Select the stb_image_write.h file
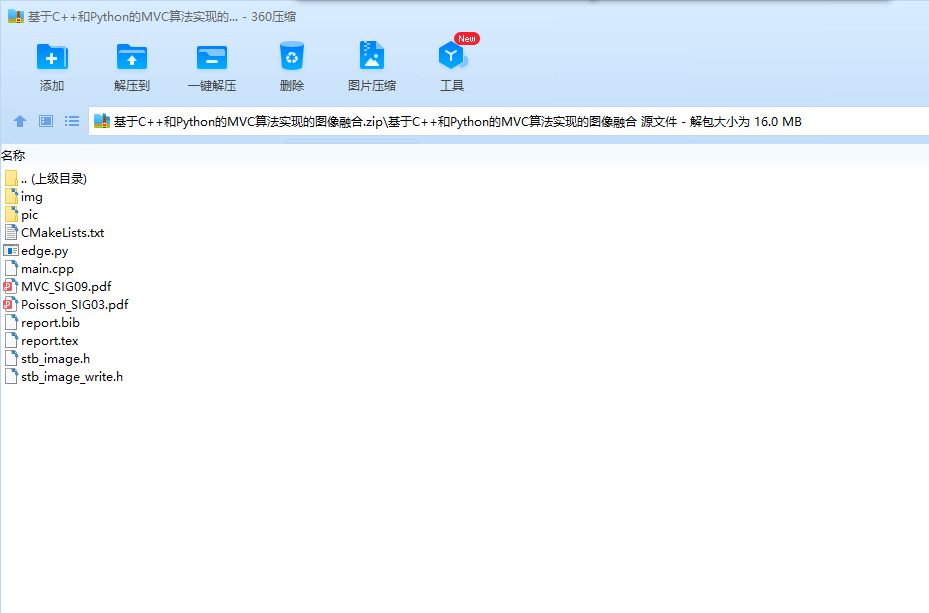Viewport: 929px width, 613px height. pyautogui.click(x=64, y=377)
